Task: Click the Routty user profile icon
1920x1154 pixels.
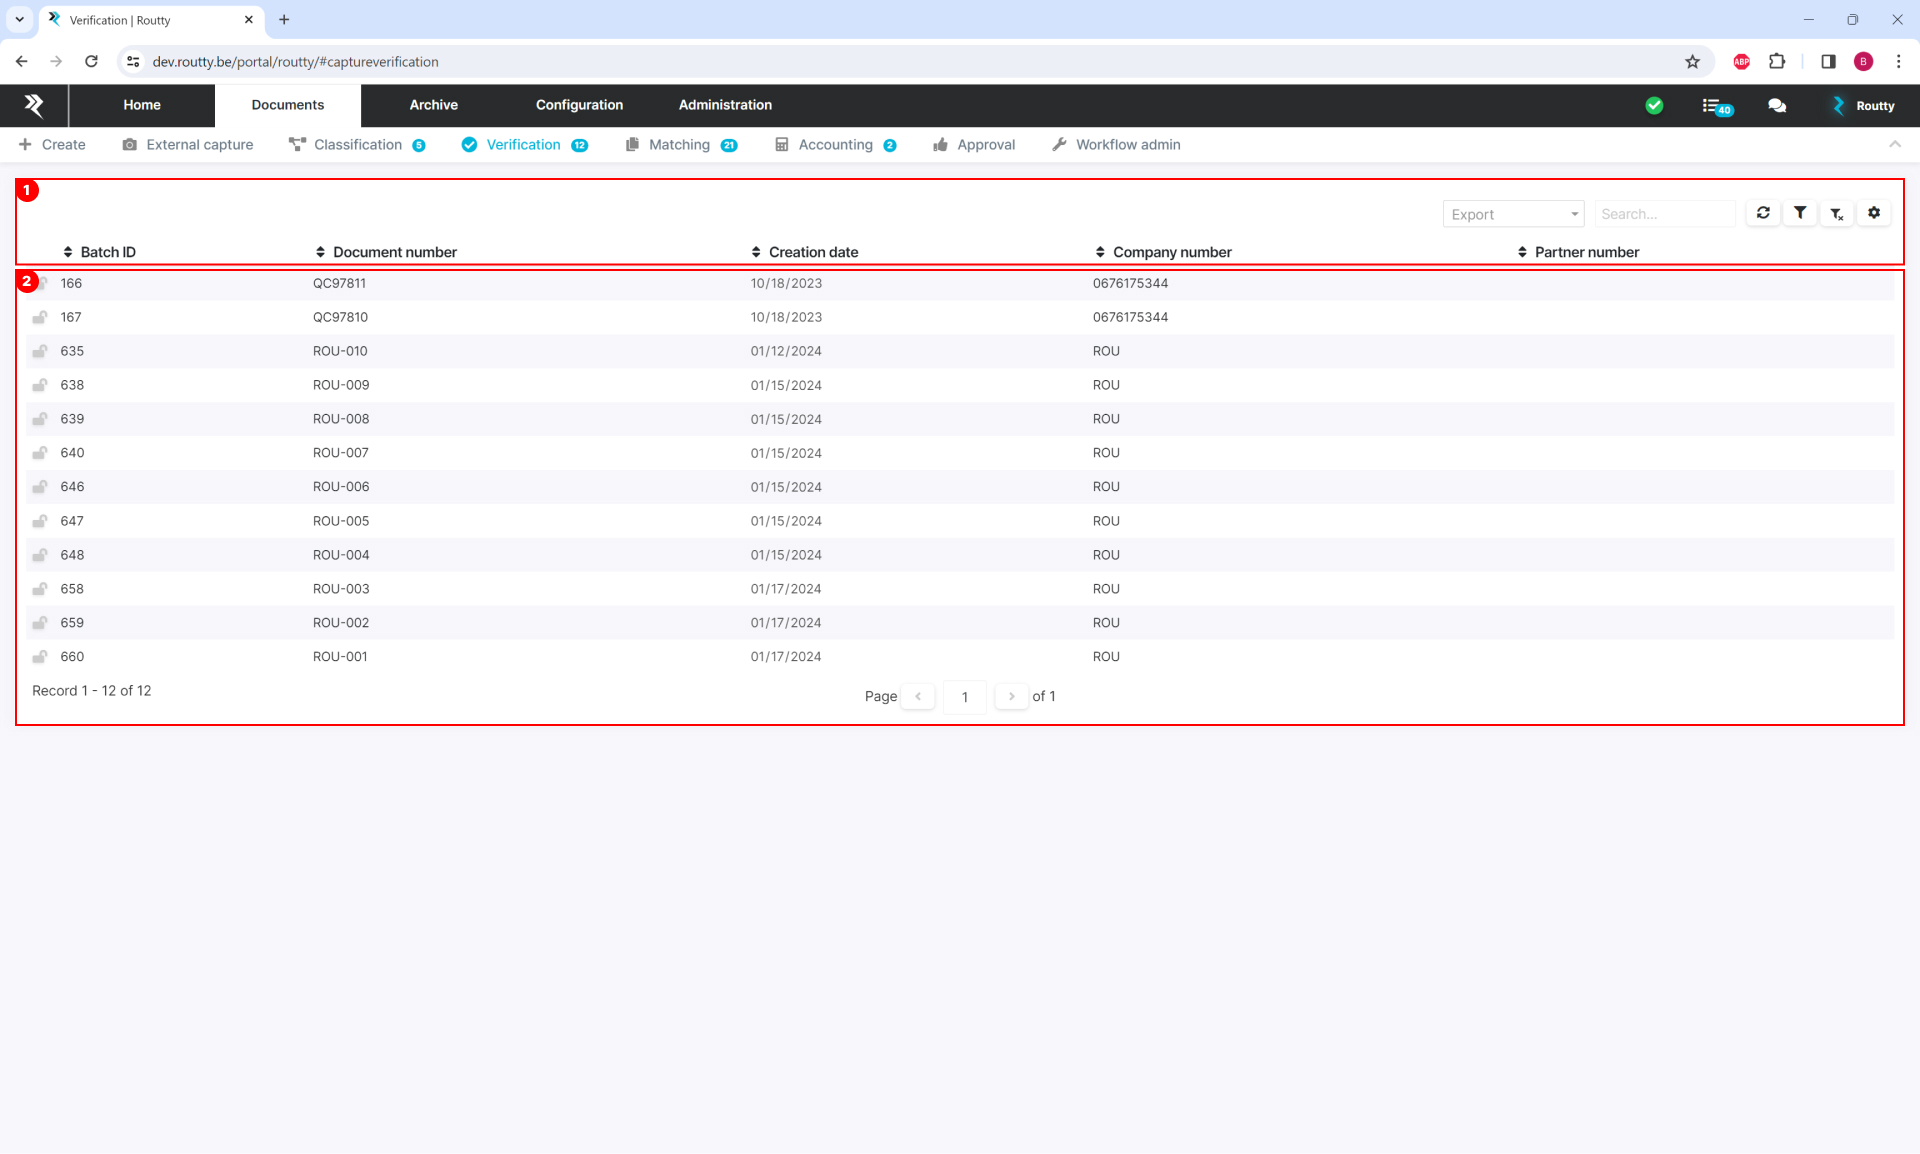Action: pos(1839,104)
